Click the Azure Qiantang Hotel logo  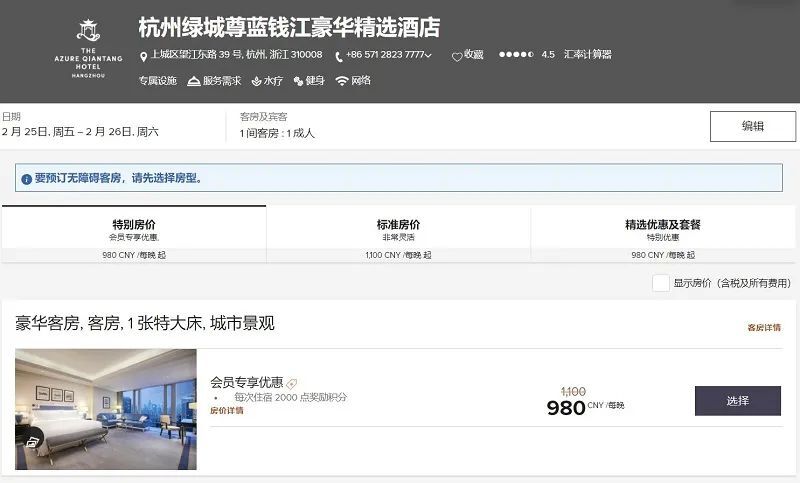coord(88,49)
